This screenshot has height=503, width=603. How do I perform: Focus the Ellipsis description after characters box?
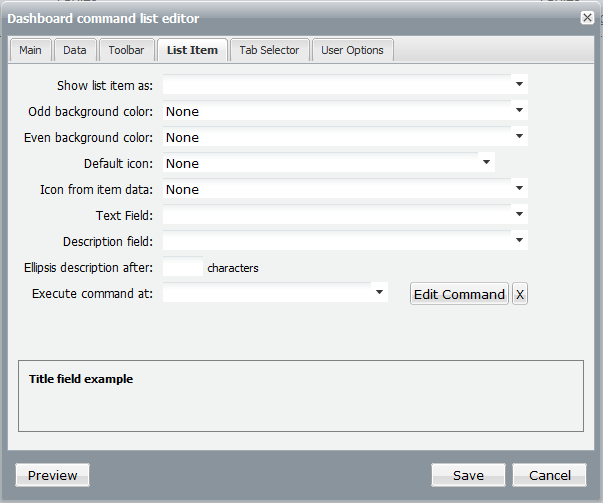(183, 266)
